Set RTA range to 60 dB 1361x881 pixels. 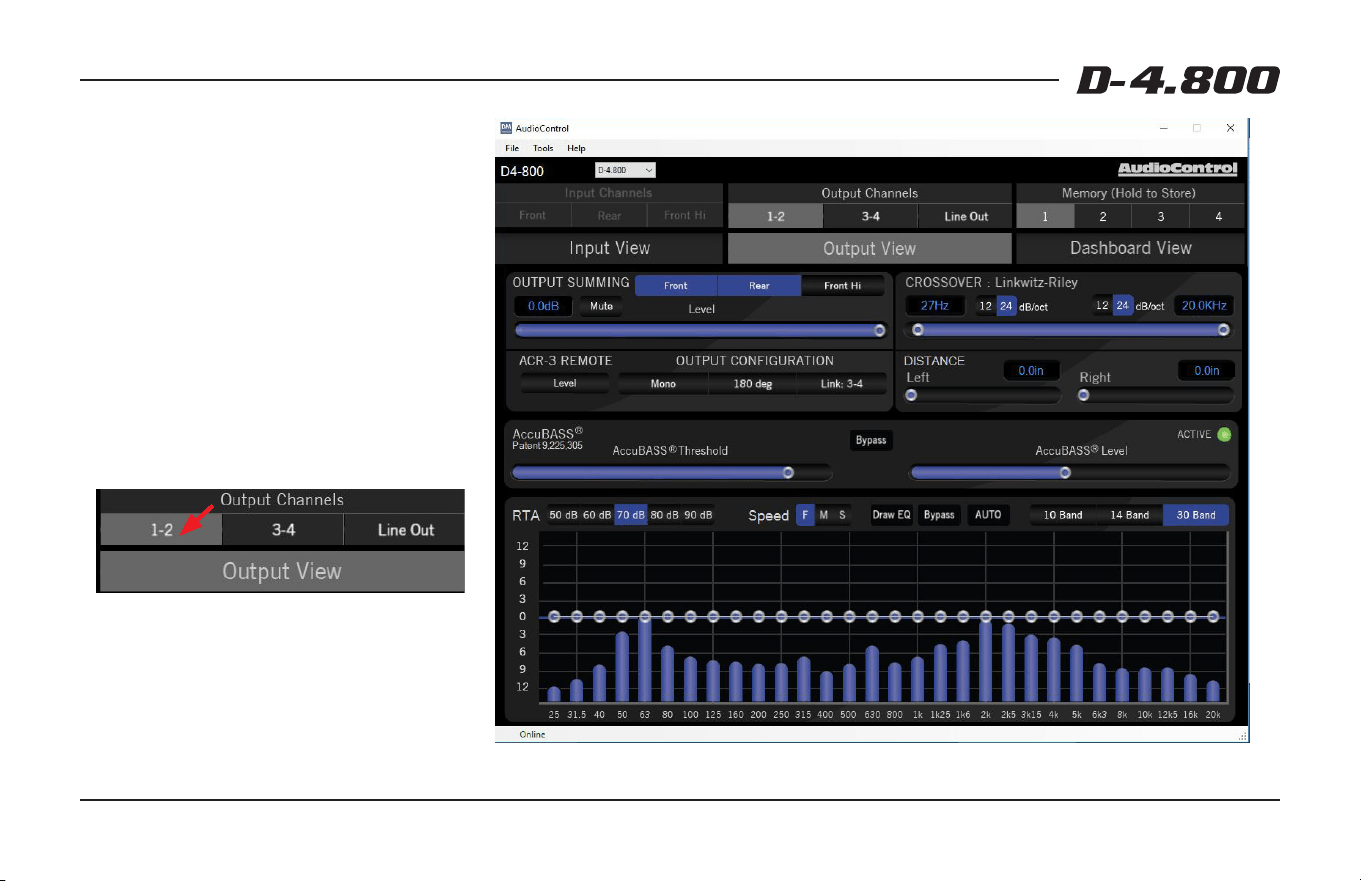[597, 515]
